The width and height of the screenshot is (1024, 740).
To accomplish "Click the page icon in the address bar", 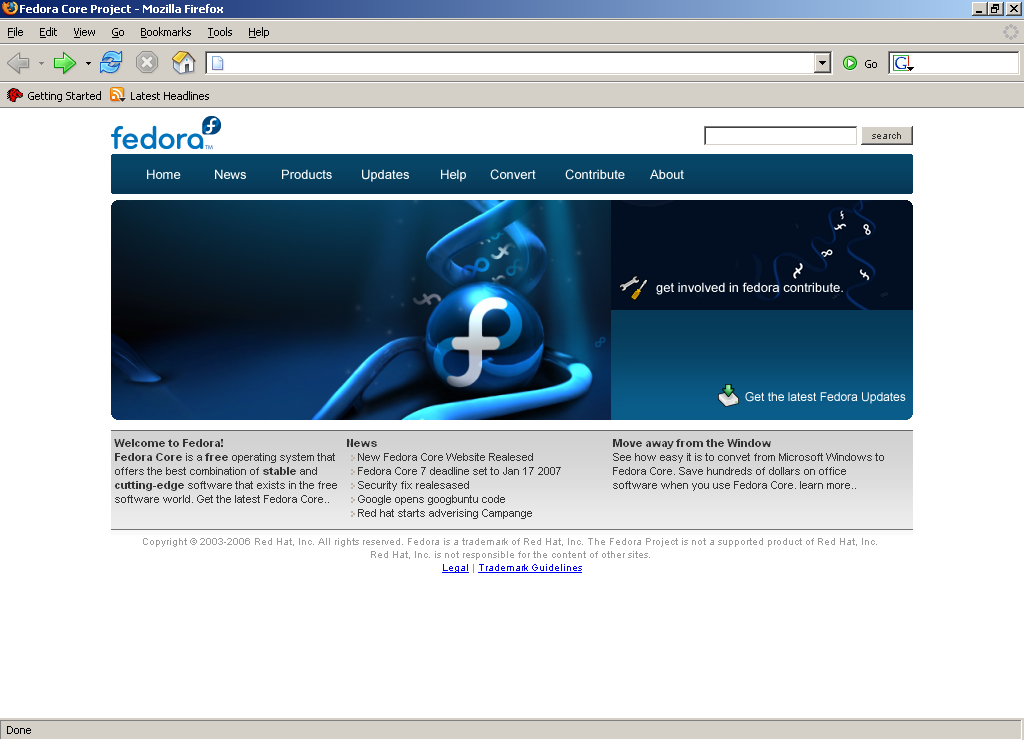I will 218,63.
